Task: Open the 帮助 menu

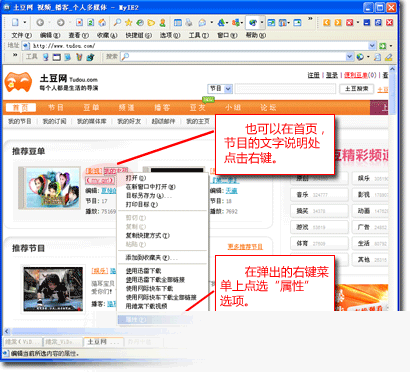Action: tap(256, 35)
